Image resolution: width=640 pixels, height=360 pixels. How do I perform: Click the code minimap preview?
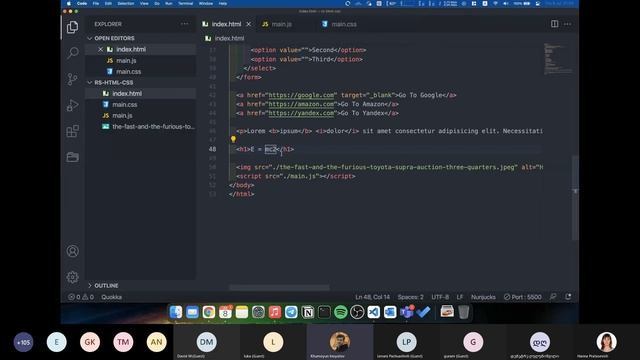pyautogui.click(x=558, y=59)
